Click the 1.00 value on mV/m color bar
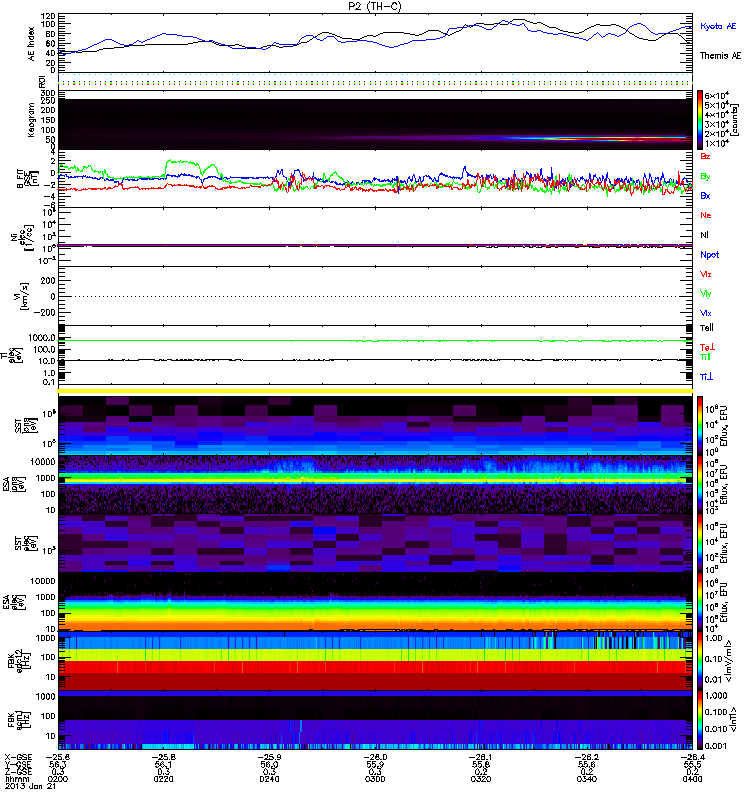The height and width of the screenshot is (800, 750). coord(713,638)
